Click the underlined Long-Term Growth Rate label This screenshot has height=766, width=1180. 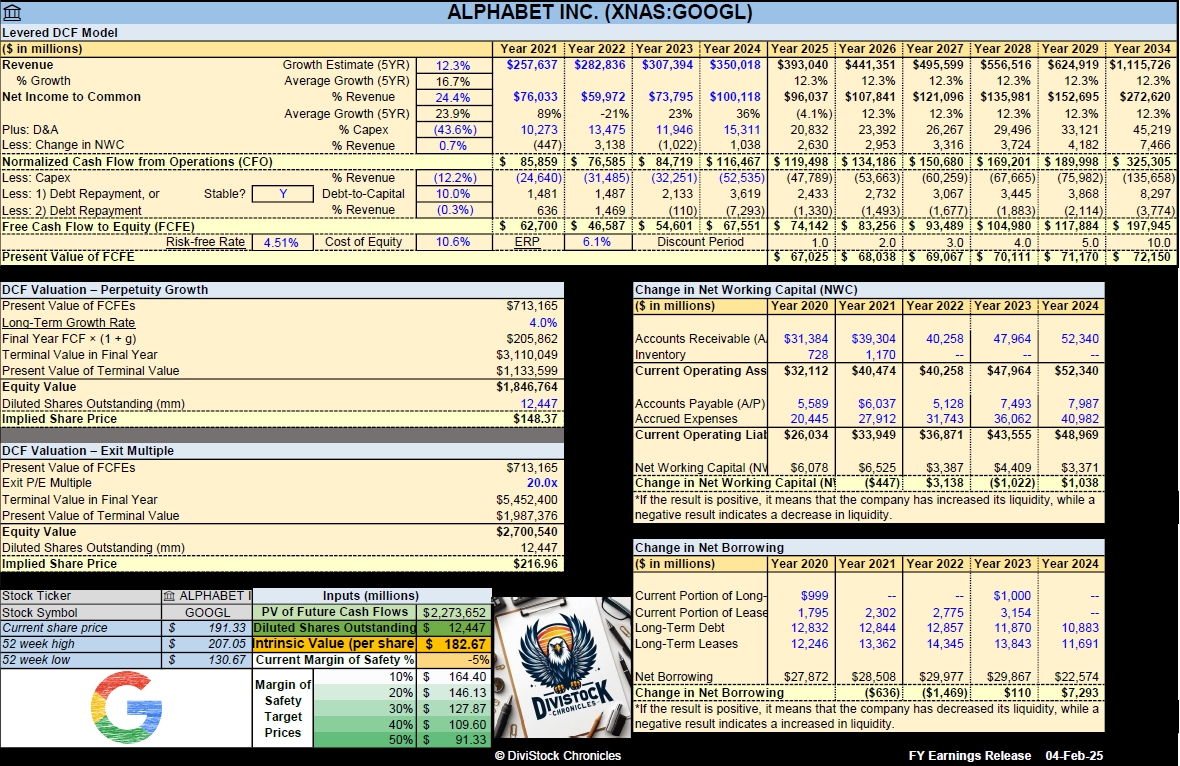[68, 322]
